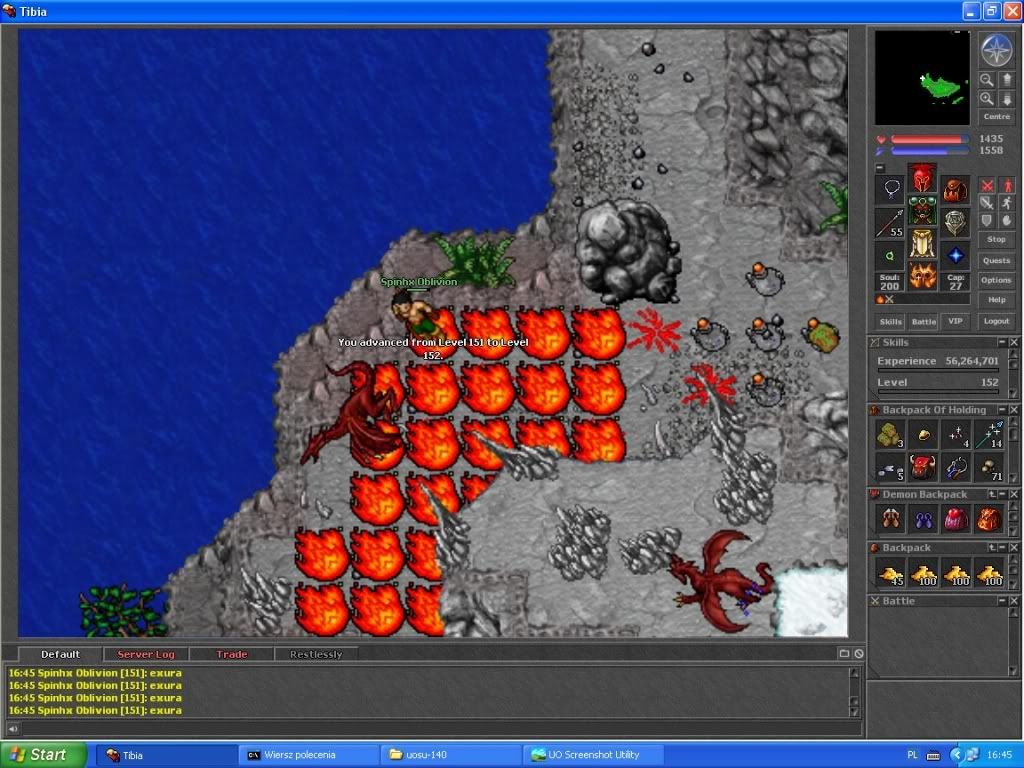Select the silver shield slot

point(955,223)
